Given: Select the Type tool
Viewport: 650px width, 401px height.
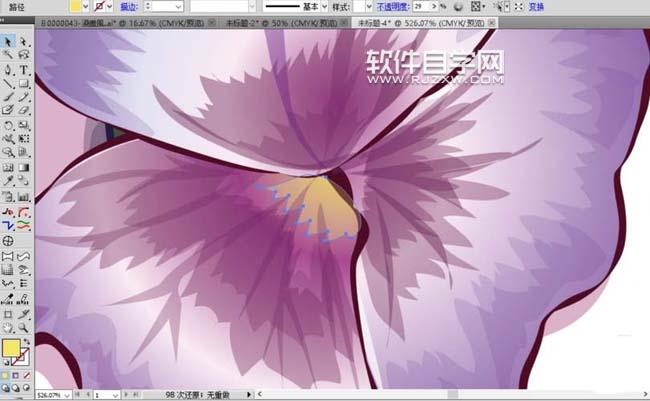Looking at the screenshot, I should (24, 69).
